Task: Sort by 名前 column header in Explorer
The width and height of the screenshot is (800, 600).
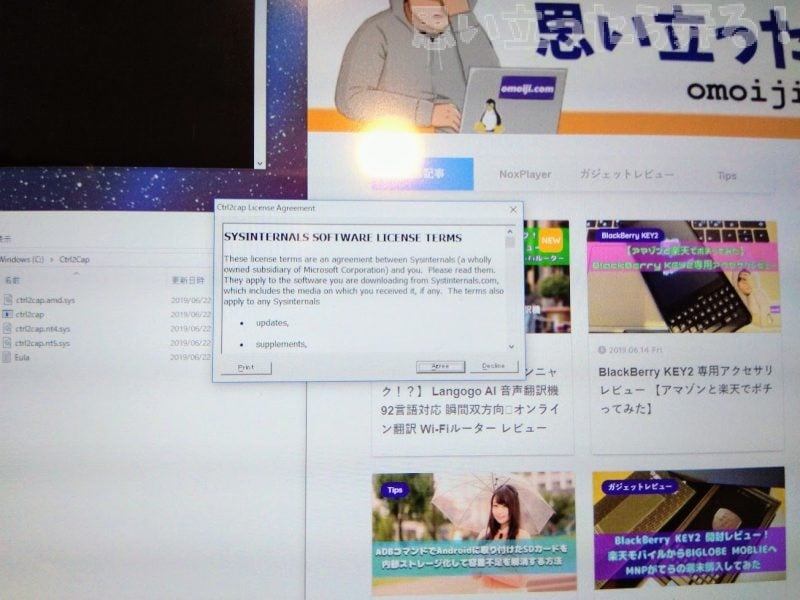Action: (12, 280)
